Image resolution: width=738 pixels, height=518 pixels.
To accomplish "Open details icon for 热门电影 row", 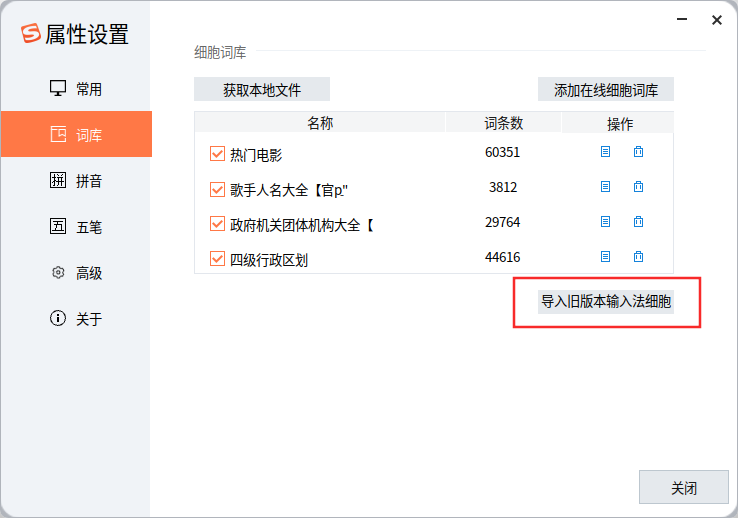I will click(605, 151).
